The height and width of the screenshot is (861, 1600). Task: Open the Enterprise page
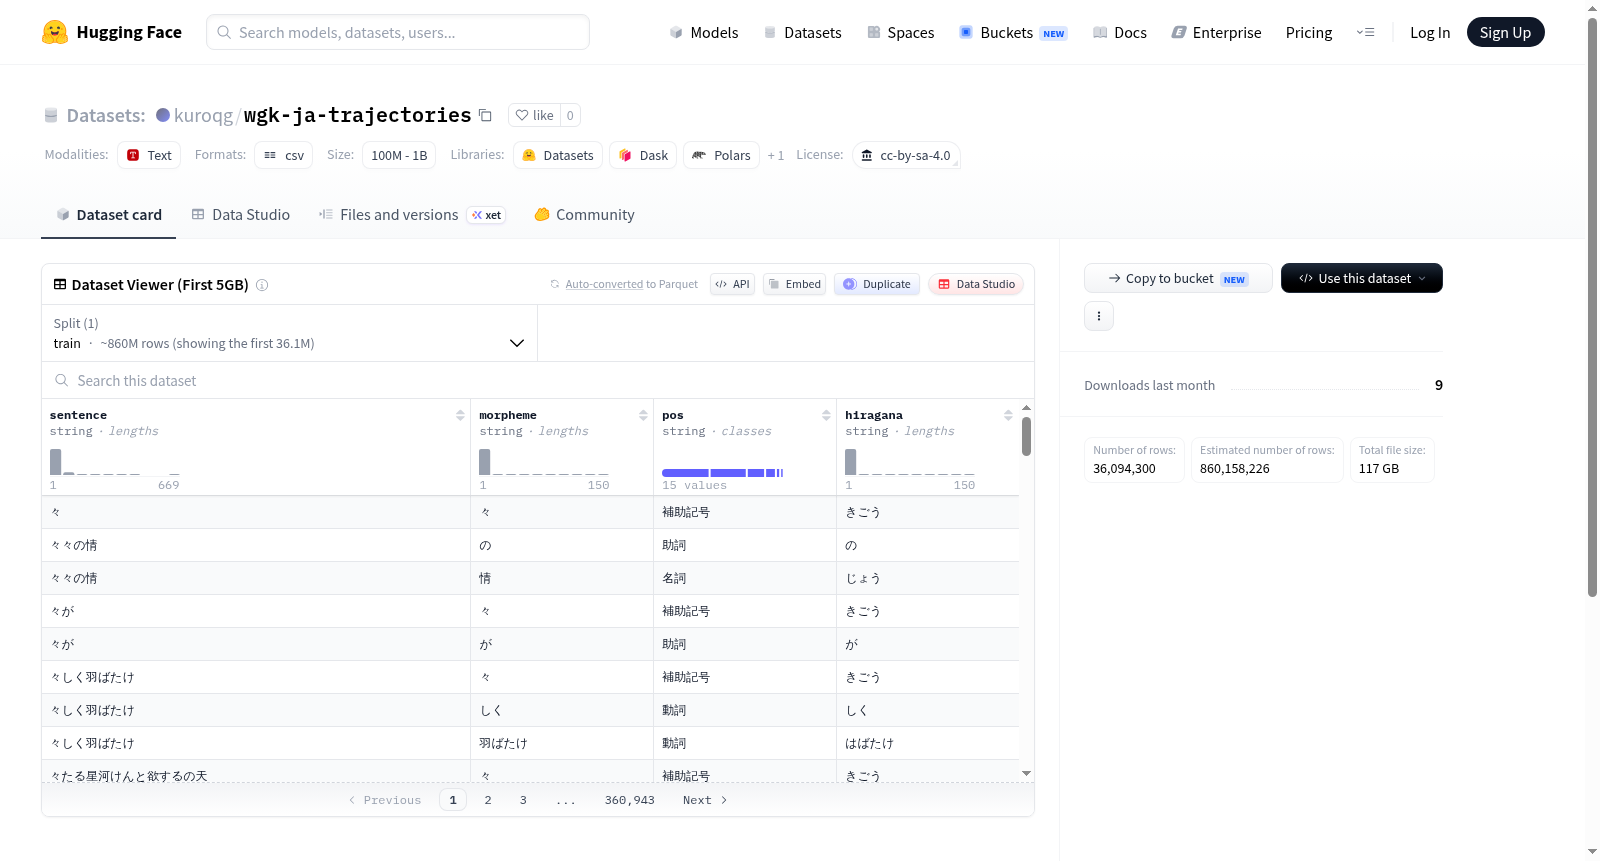pos(1216,32)
